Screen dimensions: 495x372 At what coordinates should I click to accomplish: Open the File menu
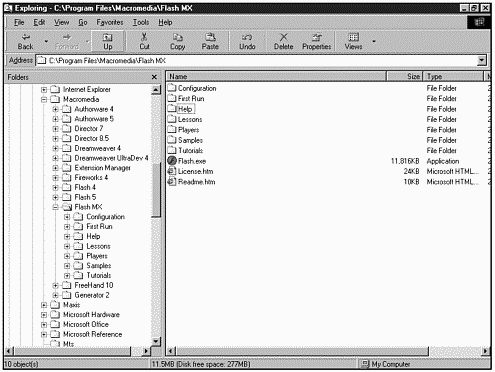tap(19, 22)
